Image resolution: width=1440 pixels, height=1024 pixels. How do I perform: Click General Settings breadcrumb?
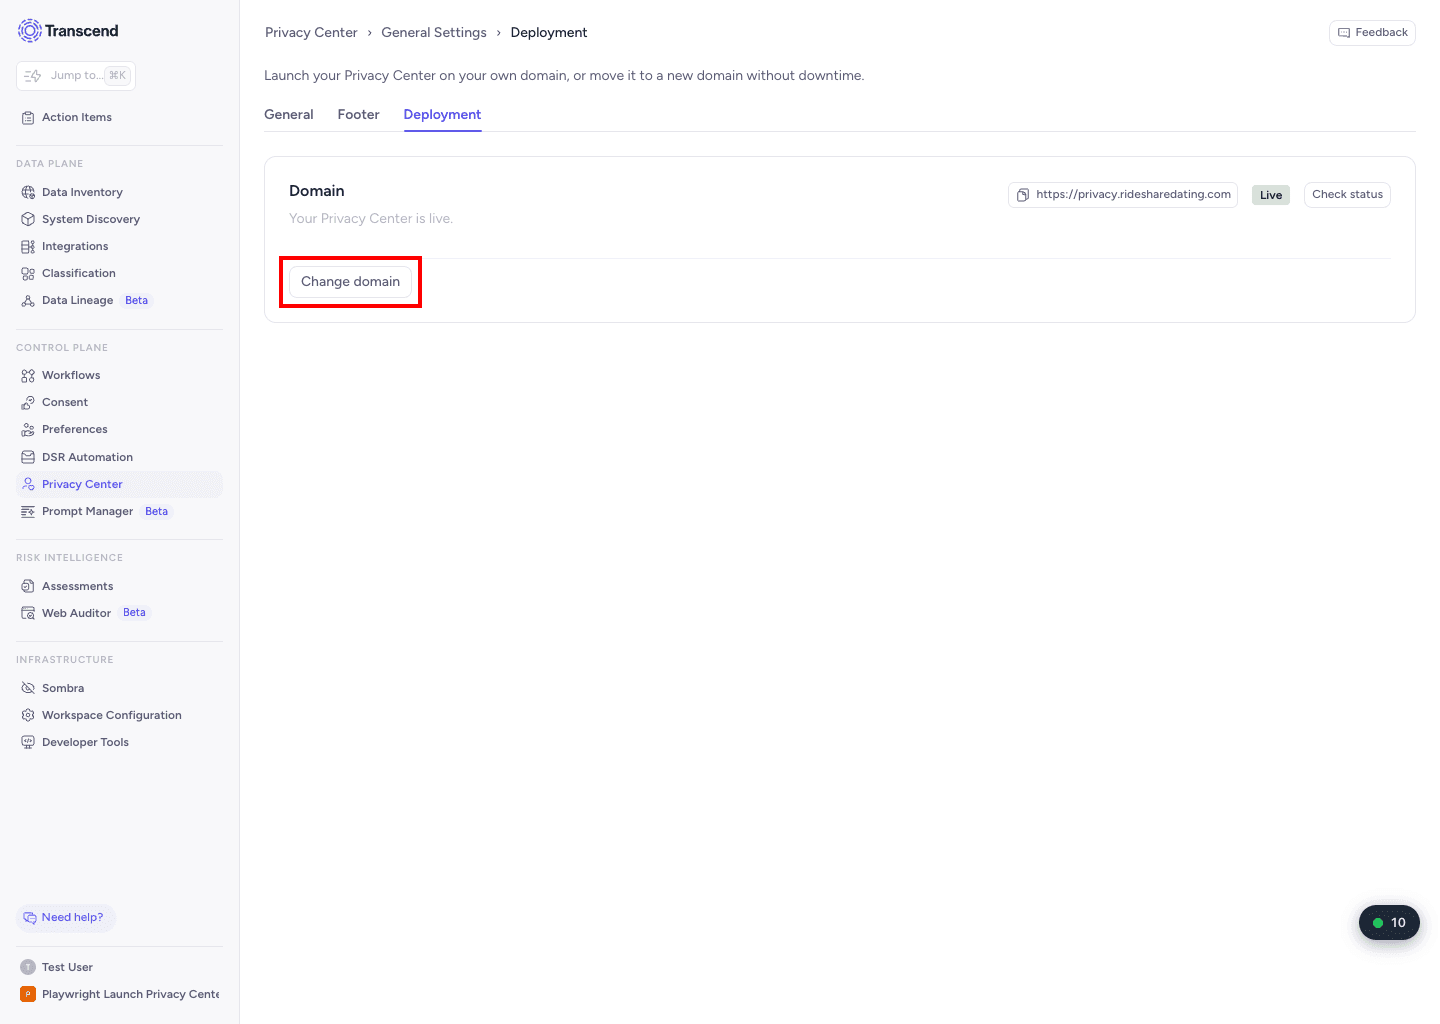[x=434, y=33]
